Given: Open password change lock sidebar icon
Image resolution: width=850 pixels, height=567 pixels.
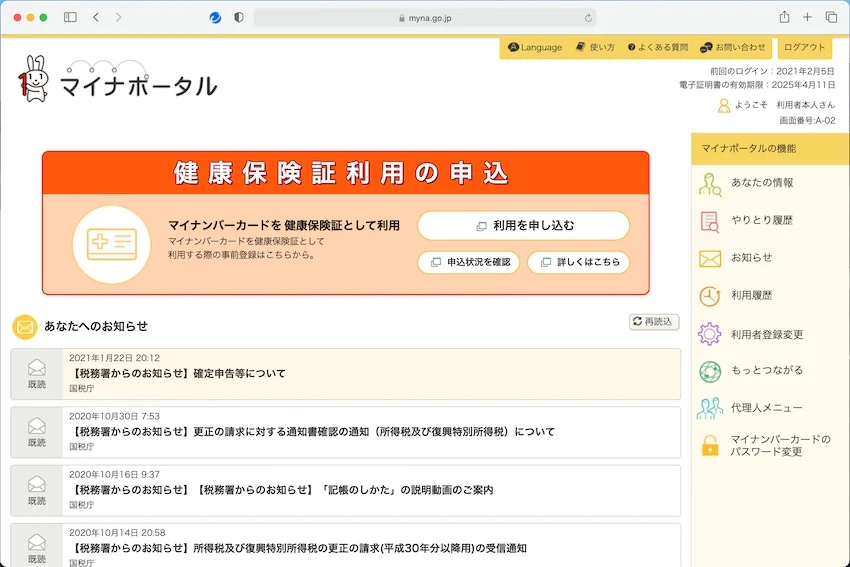Looking at the screenshot, I should point(710,446).
